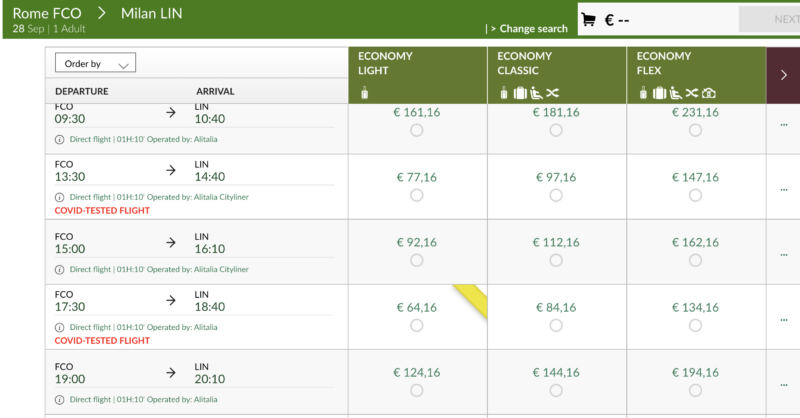Choose Economy Flex €194,16 fare at 19:00
This screenshot has width=800, height=418.
coord(695,391)
